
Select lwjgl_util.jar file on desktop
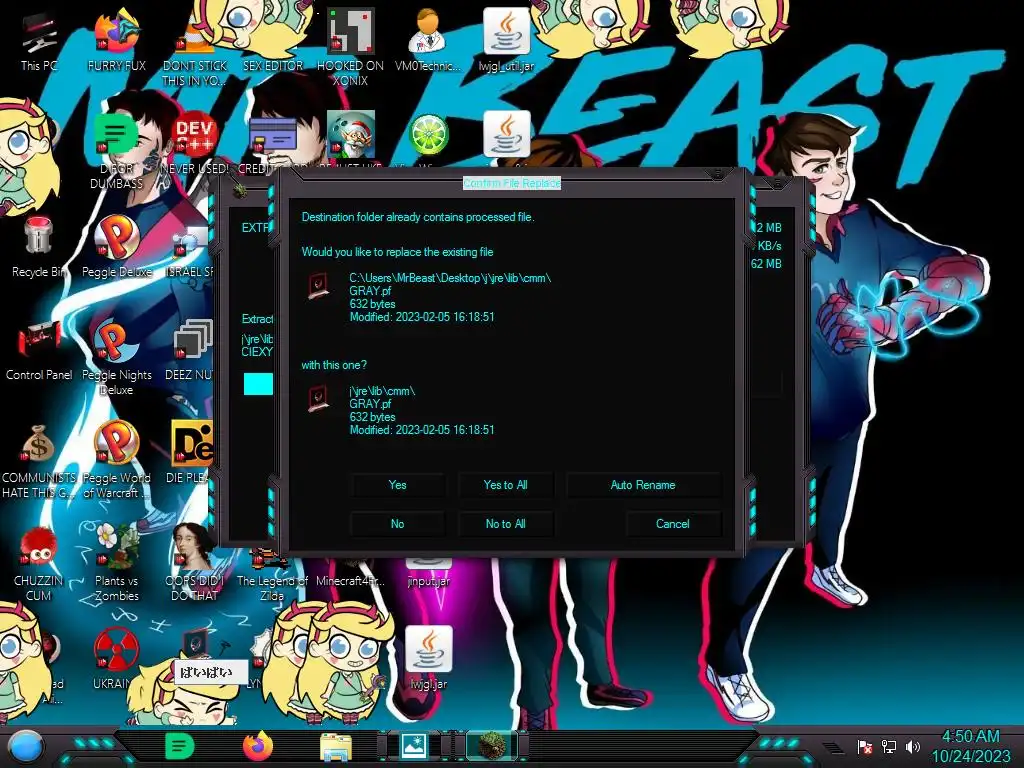point(506,40)
